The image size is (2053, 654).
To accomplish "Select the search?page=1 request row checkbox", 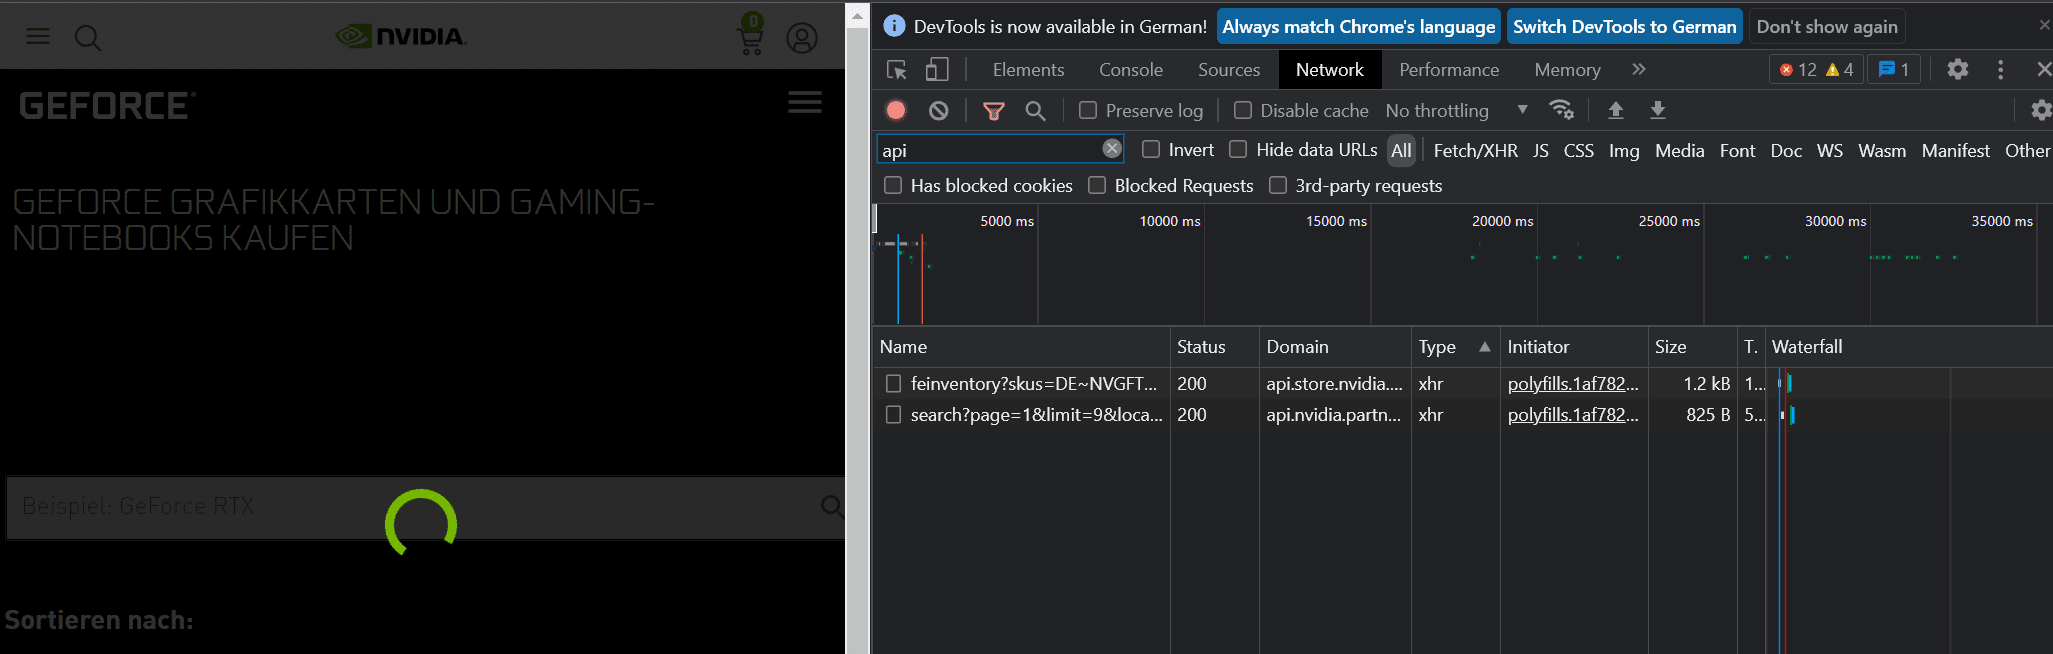I will click(x=894, y=414).
